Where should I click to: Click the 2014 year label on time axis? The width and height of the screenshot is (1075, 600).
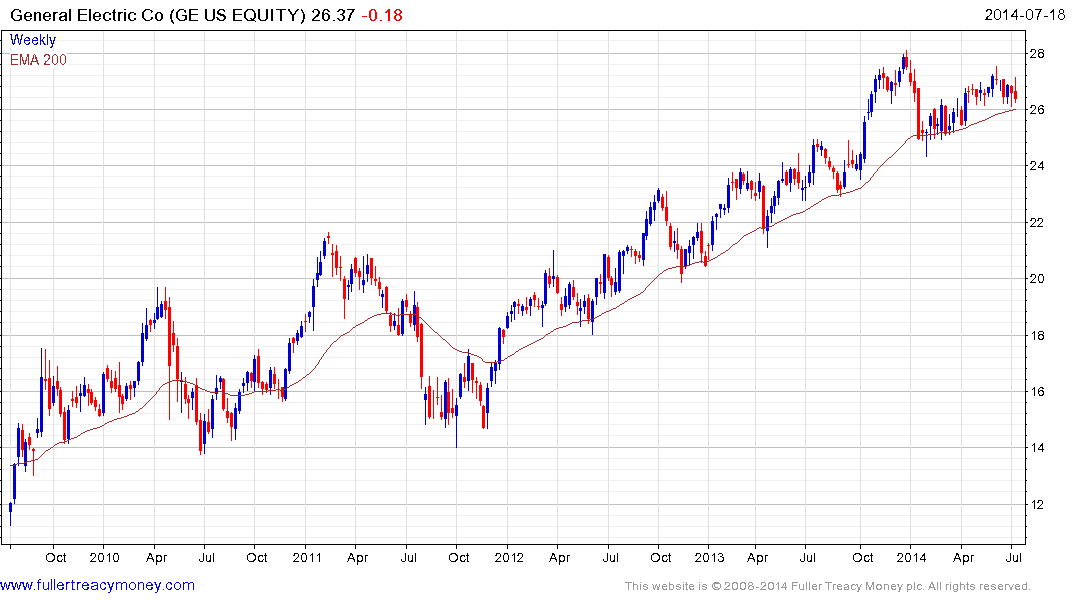(911, 557)
